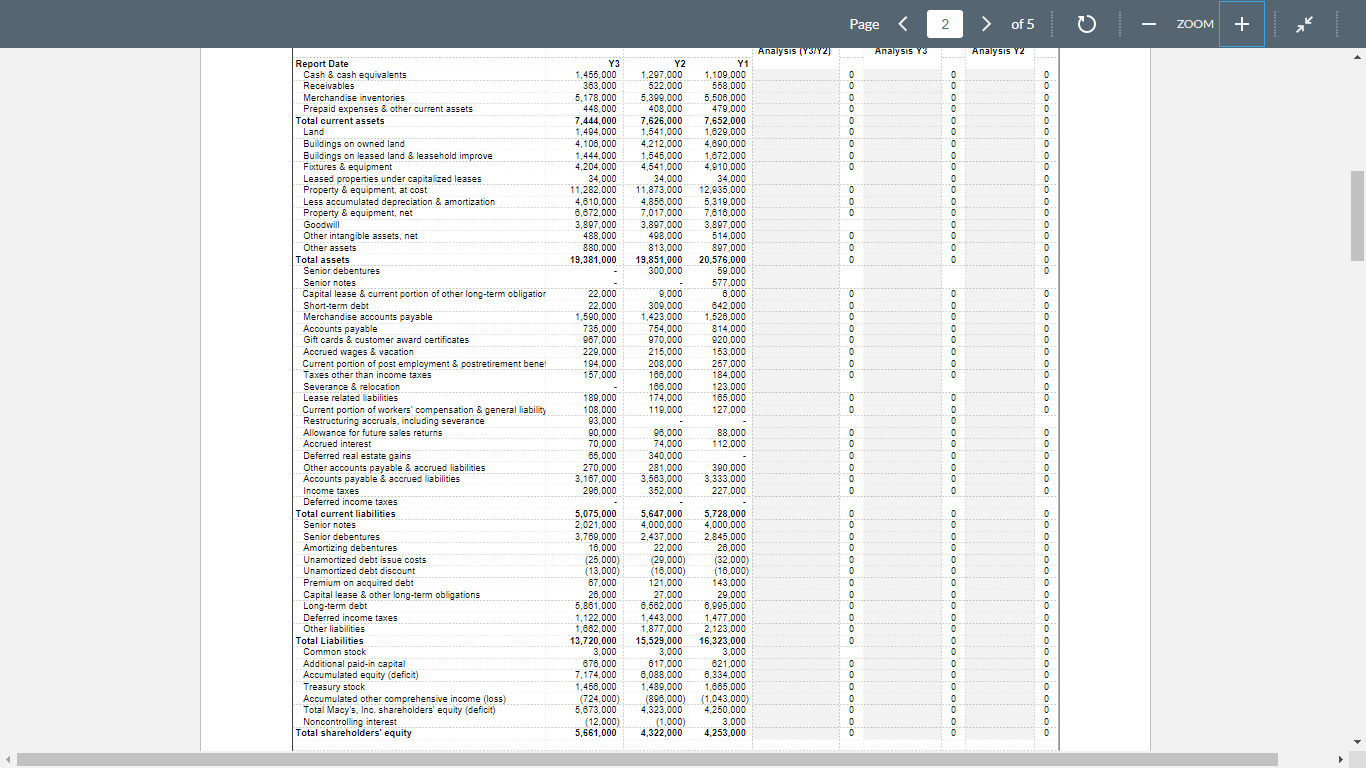This screenshot has width=1366, height=768.
Task: Click the 'Fixtures & equipment' label
Action: [x=348, y=167]
